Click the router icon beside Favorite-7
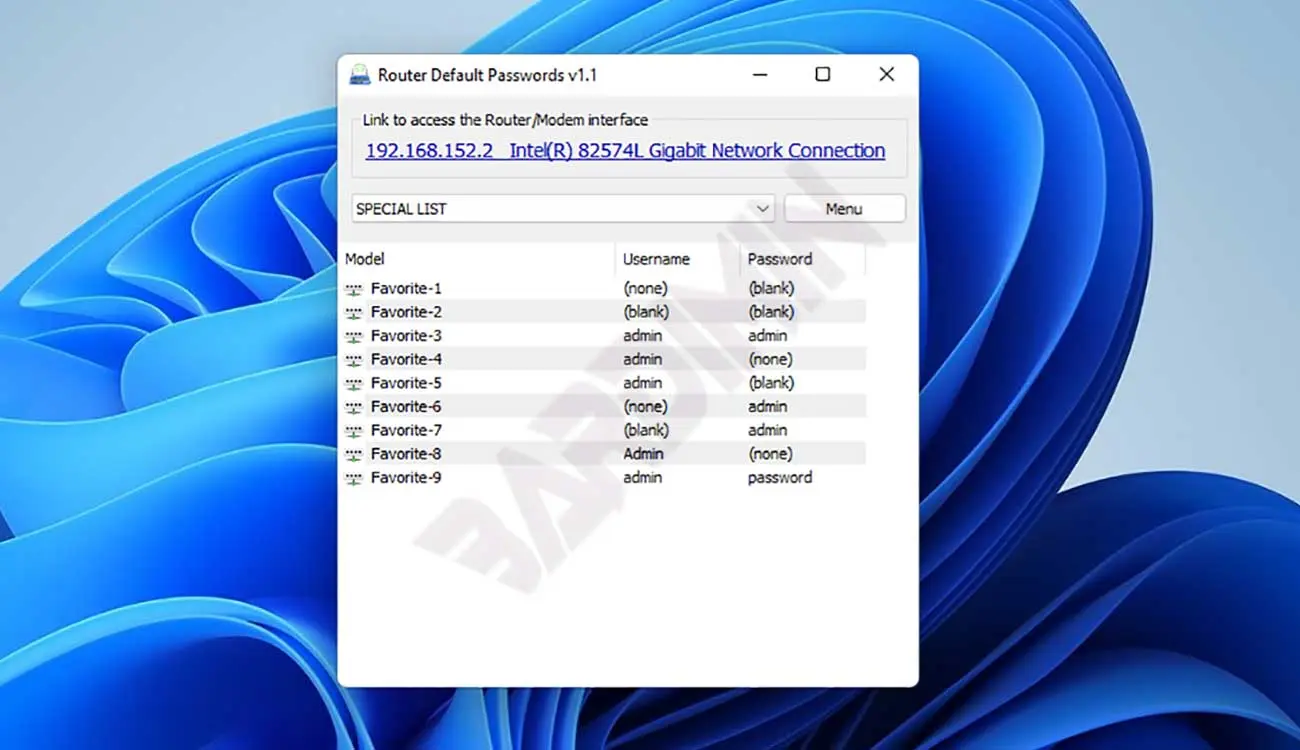Viewport: 1300px width, 750px height. point(353,431)
